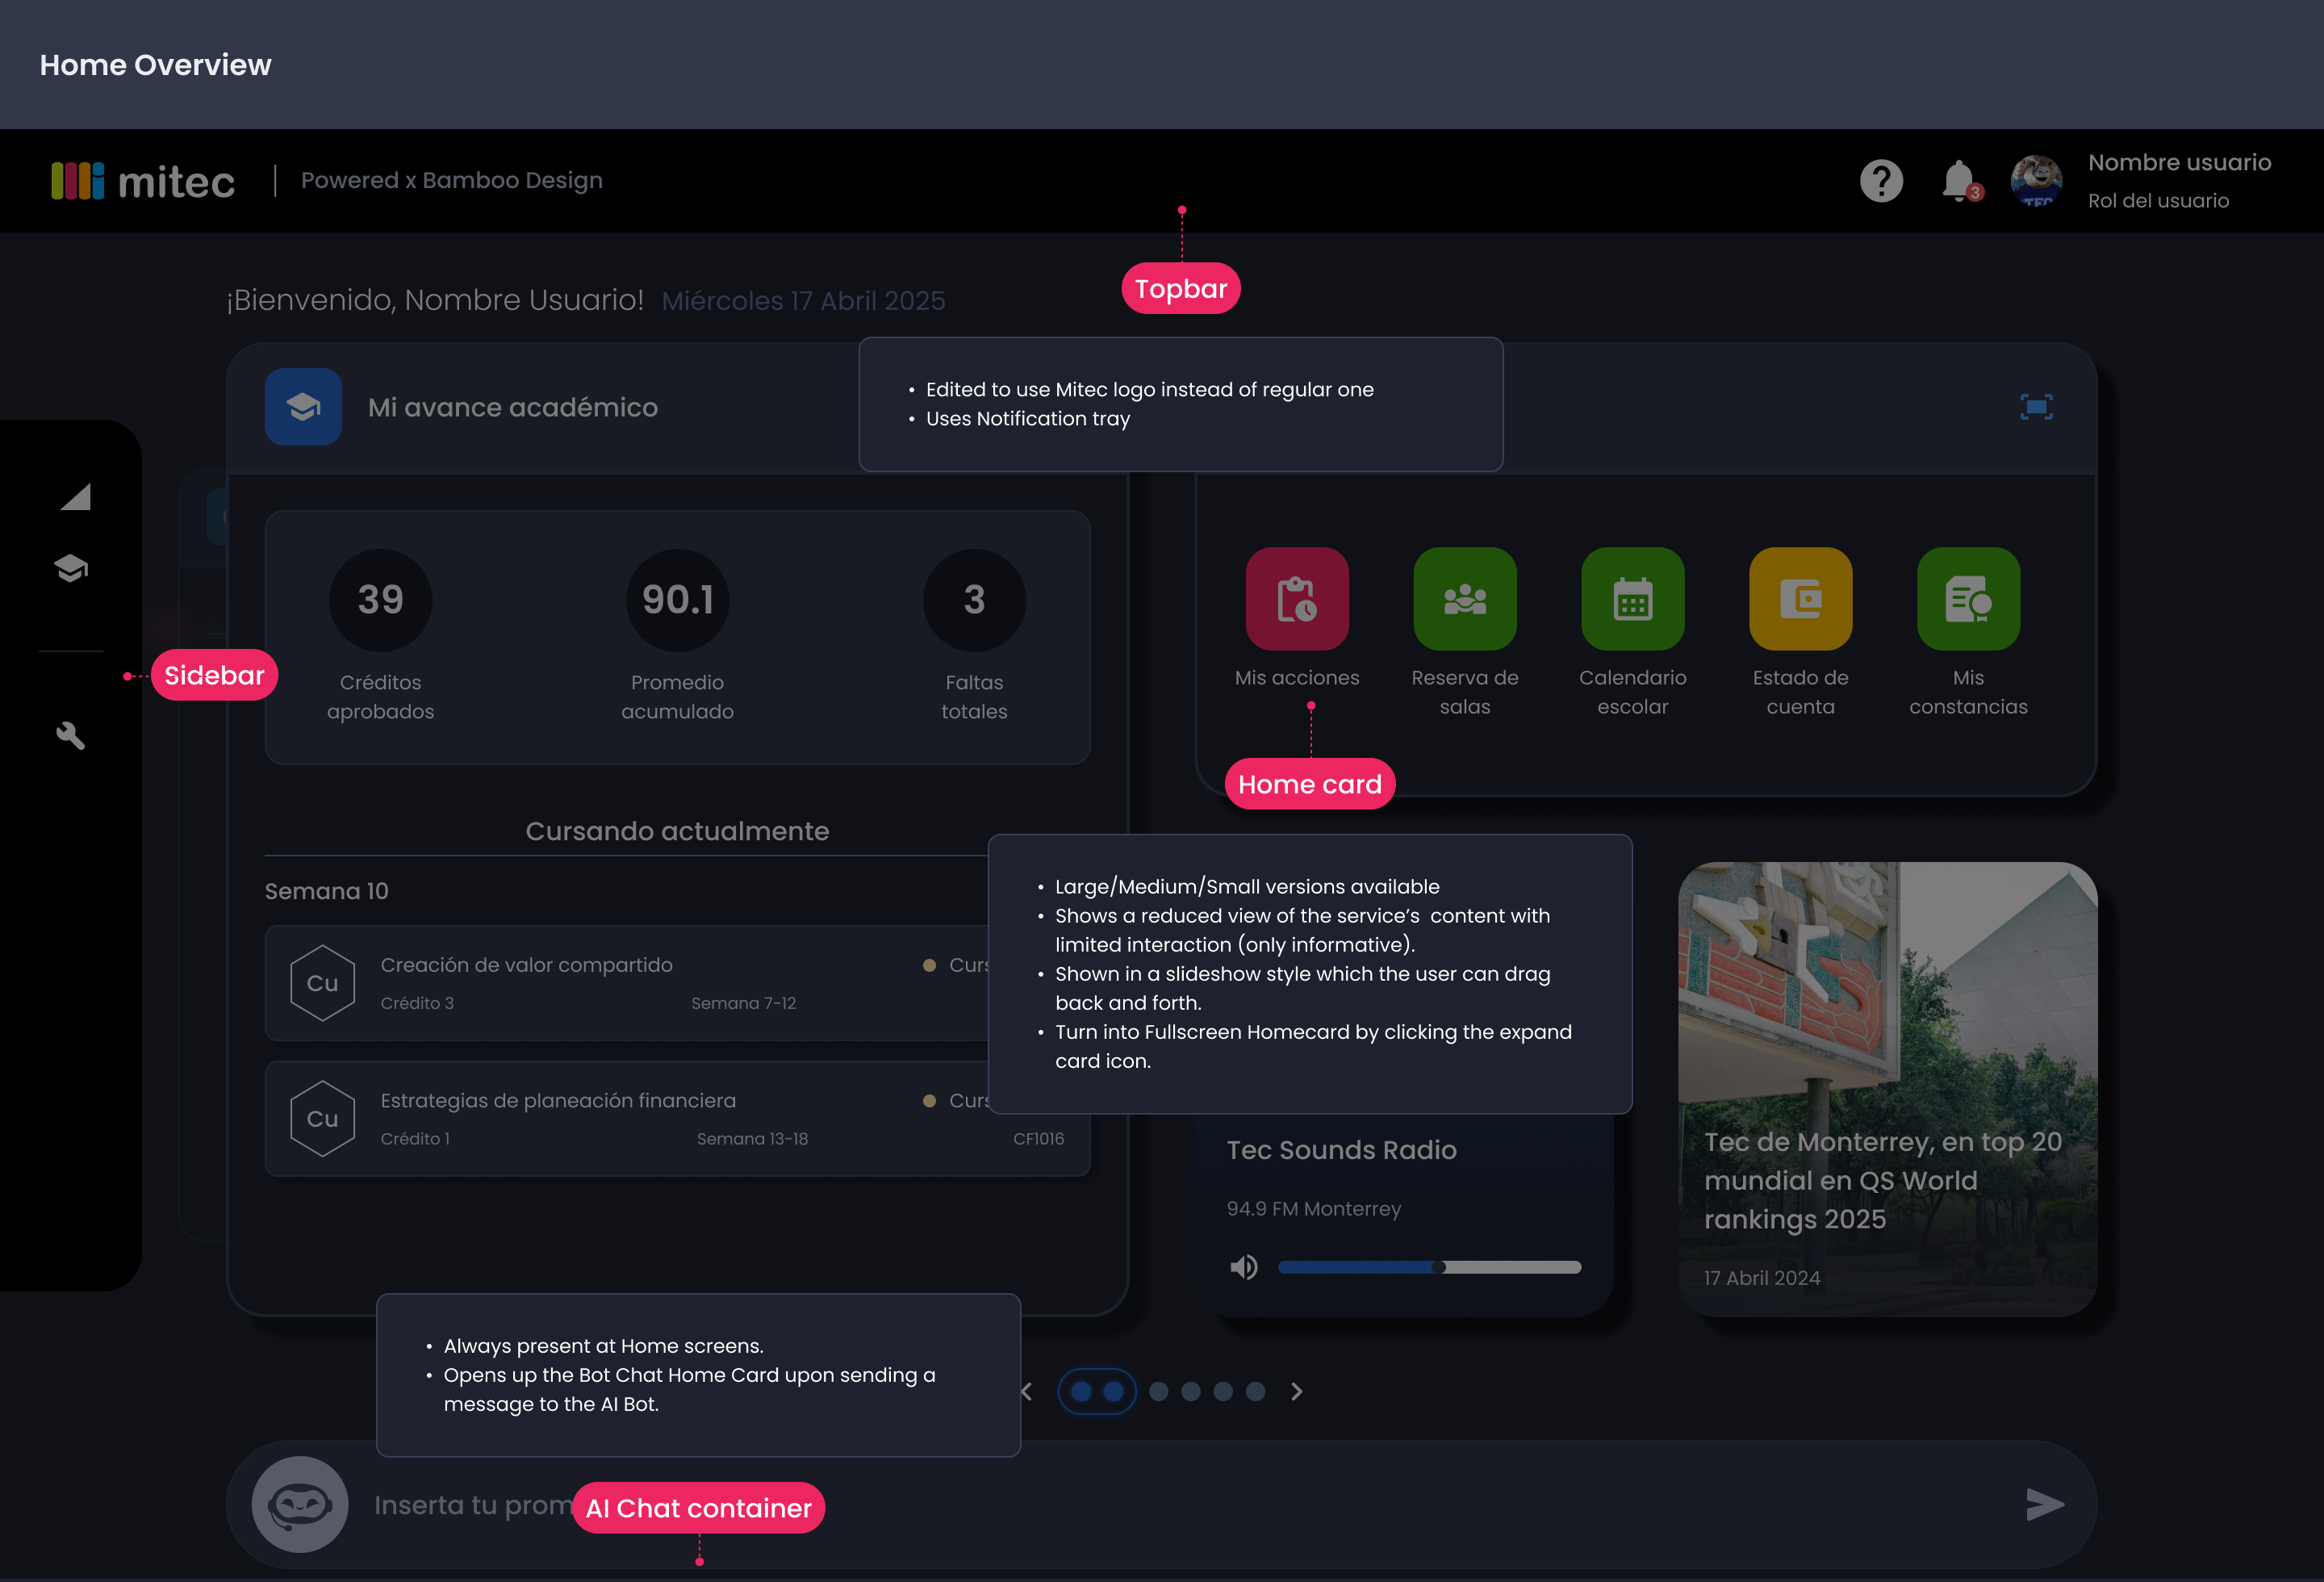Click the sidebar triangle signal icon
Image resolution: width=2324 pixels, height=1582 pixels.
(x=75, y=497)
